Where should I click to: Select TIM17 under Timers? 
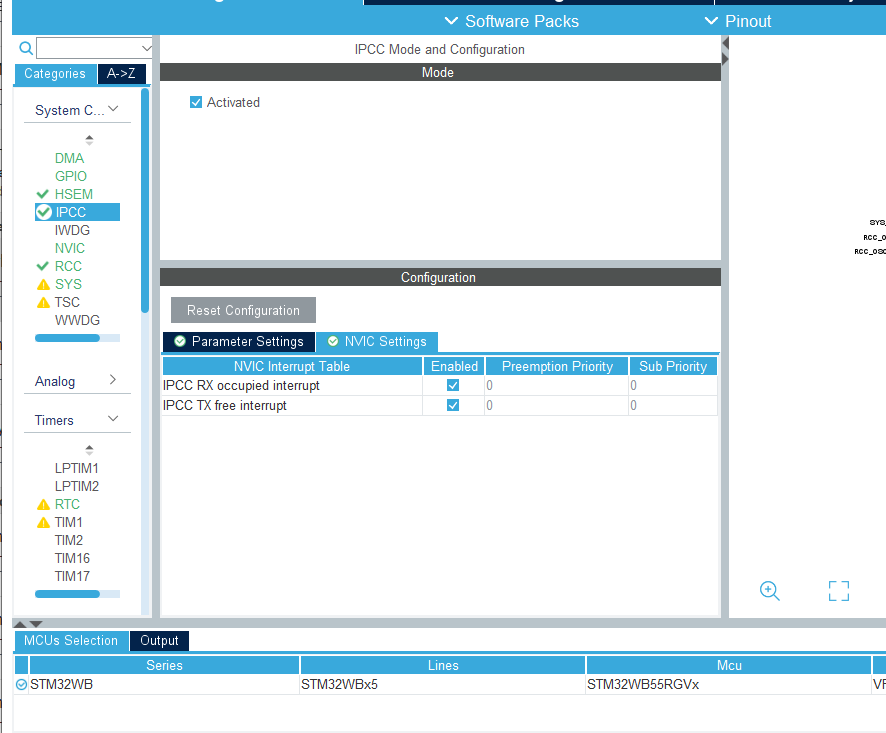pyautogui.click(x=72, y=576)
